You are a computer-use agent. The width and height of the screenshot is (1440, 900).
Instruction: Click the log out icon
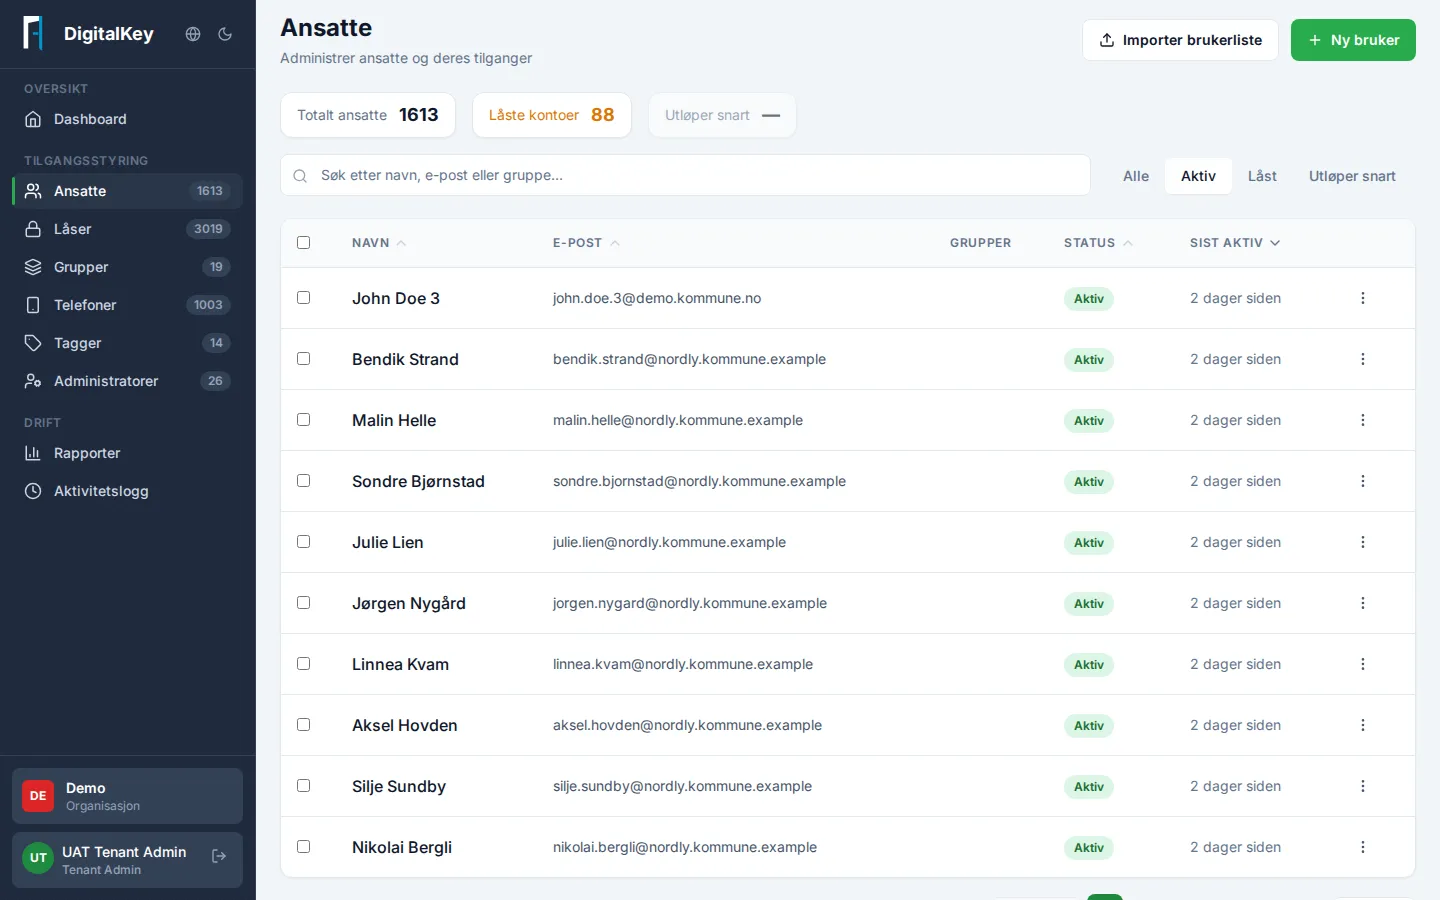click(219, 856)
